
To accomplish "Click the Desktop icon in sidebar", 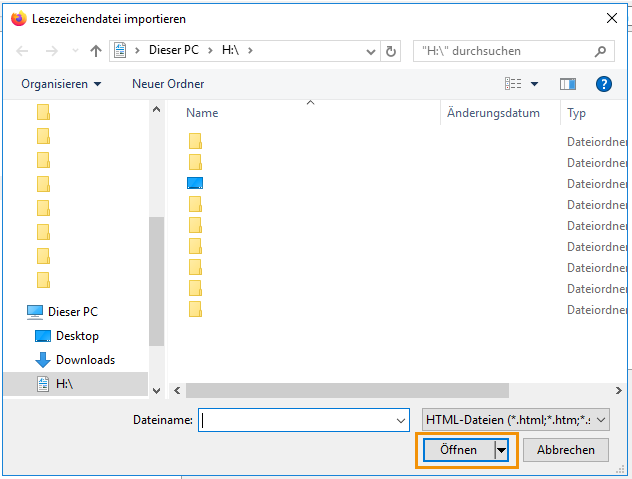I will point(43,336).
